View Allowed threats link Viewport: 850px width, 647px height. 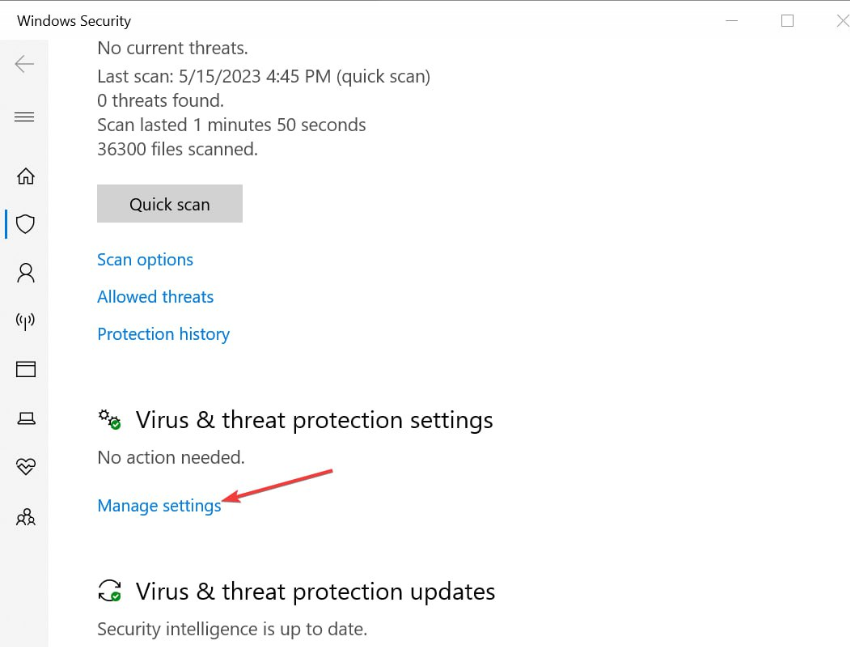(x=155, y=297)
